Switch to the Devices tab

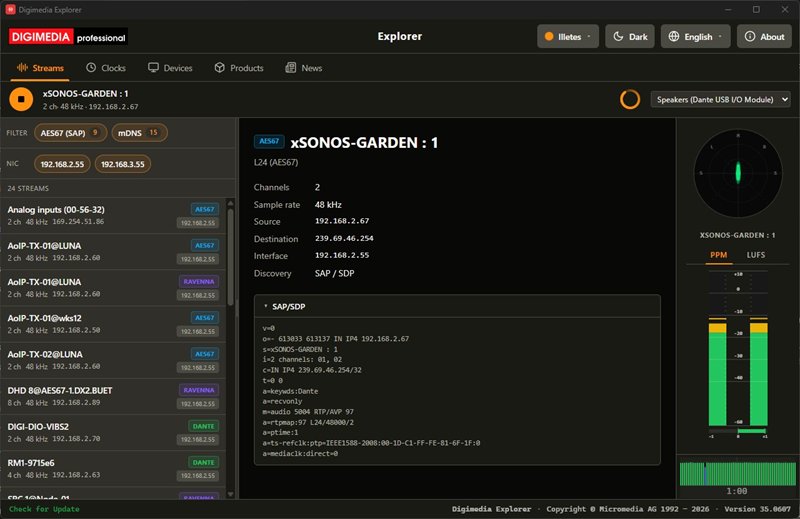(170, 68)
